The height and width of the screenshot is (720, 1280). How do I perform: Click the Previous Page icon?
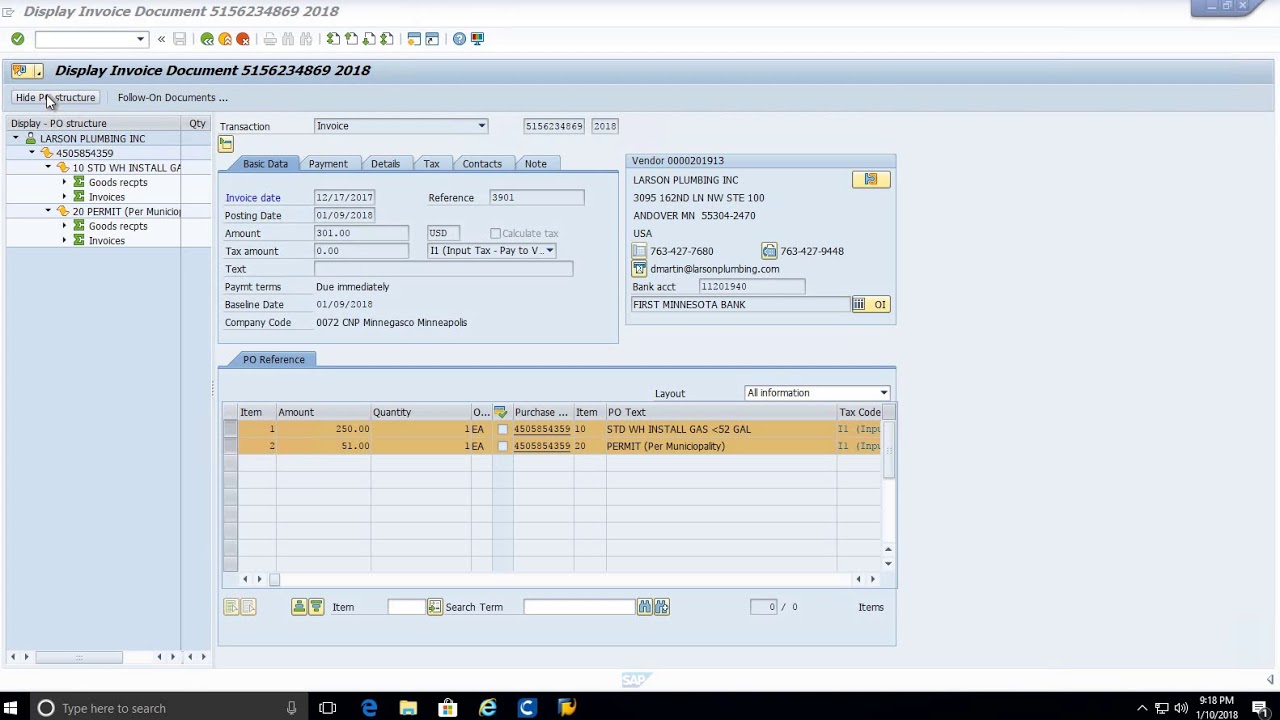(x=351, y=39)
